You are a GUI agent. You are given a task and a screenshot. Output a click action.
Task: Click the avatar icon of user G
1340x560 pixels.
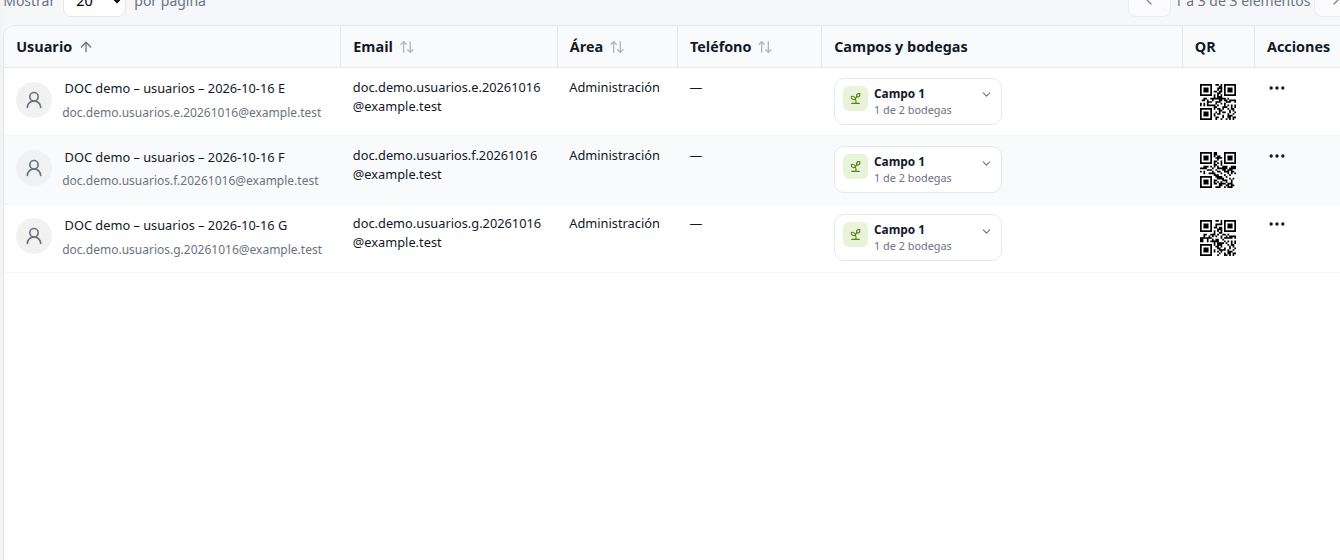(x=34, y=236)
